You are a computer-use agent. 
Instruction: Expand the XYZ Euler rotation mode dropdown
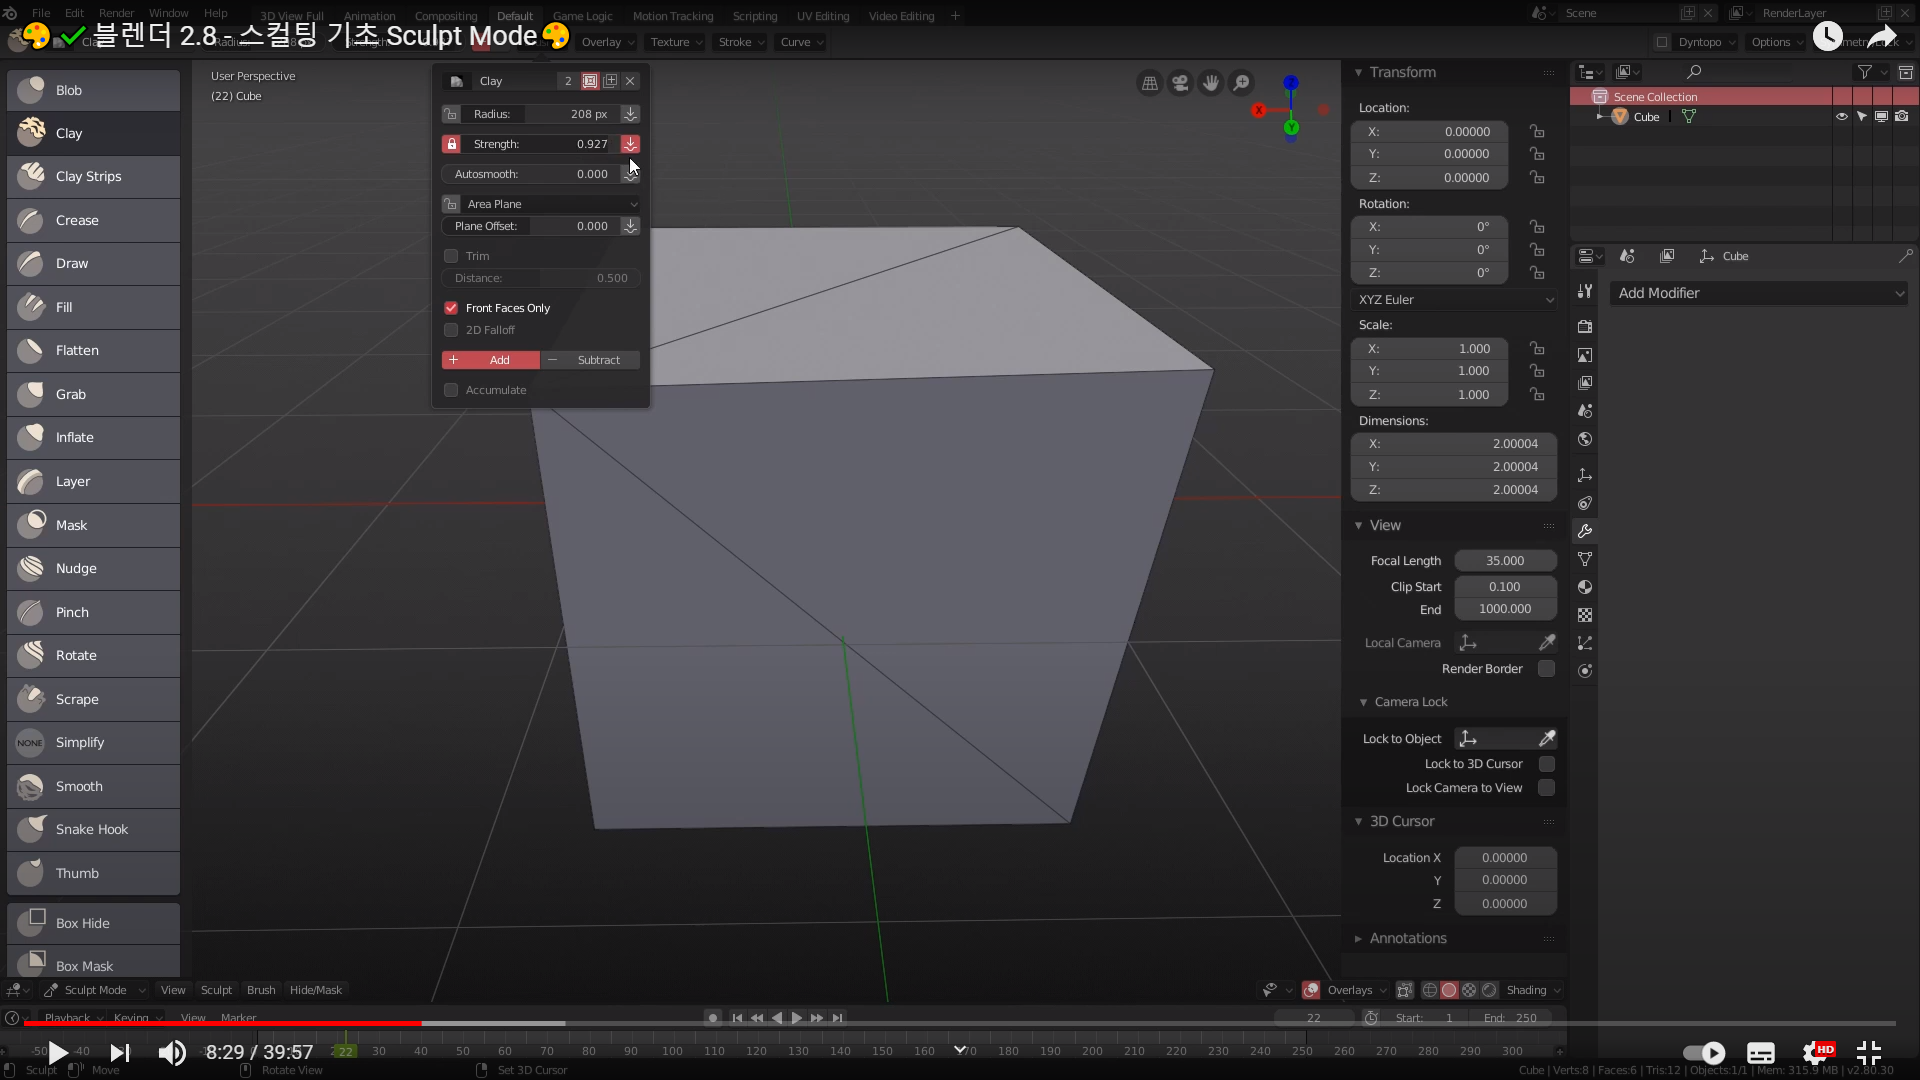[1454, 300]
